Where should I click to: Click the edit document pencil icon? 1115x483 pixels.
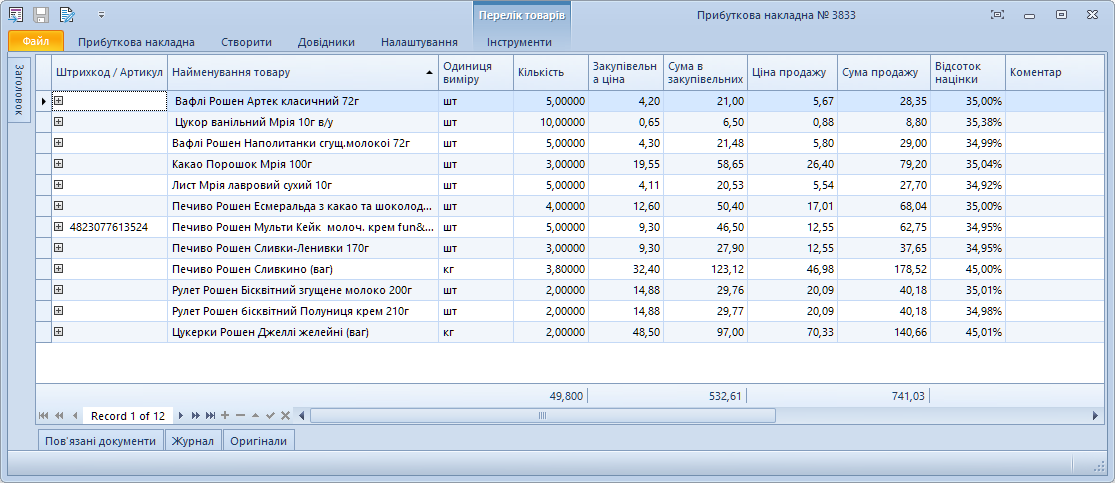[x=67, y=15]
